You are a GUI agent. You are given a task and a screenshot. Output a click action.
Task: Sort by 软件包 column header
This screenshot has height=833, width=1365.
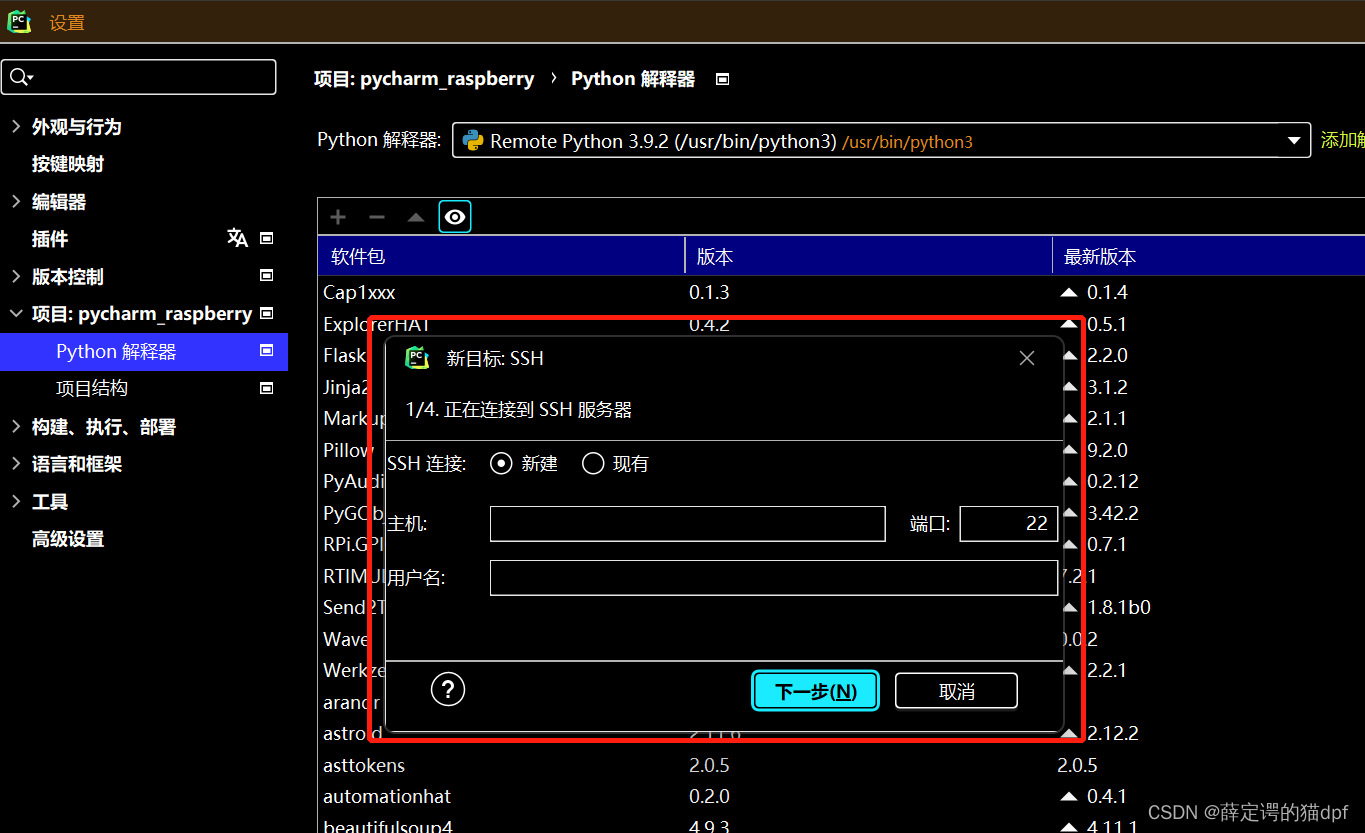(501, 256)
